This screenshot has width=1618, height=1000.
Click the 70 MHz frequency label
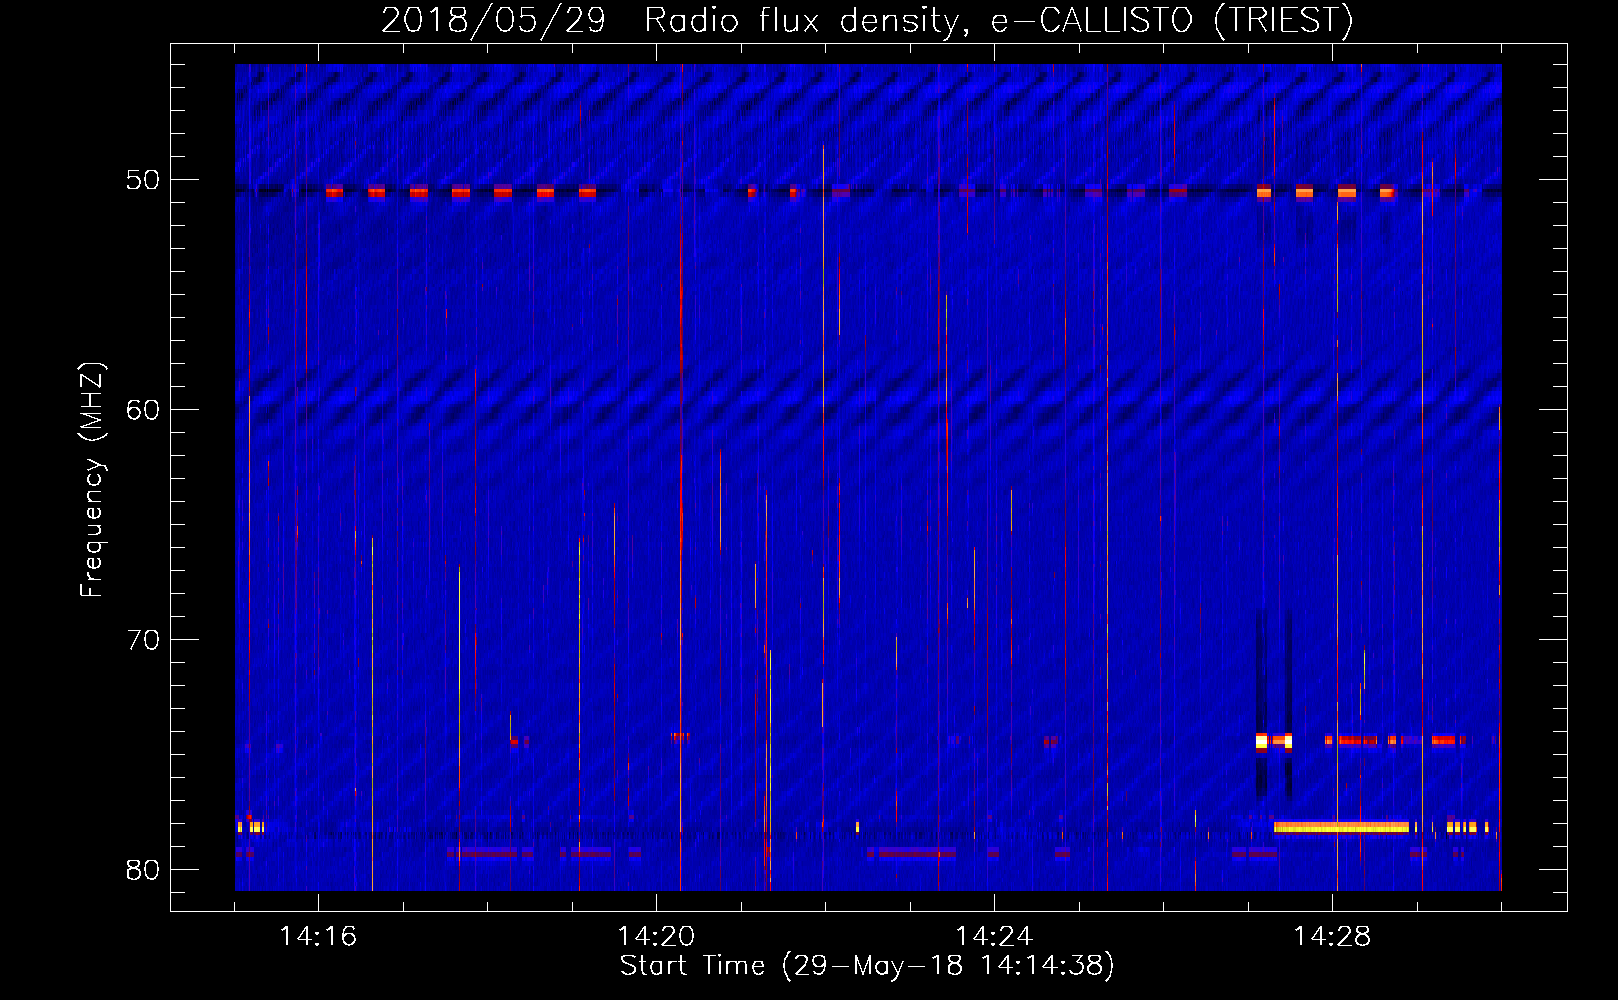point(143,640)
